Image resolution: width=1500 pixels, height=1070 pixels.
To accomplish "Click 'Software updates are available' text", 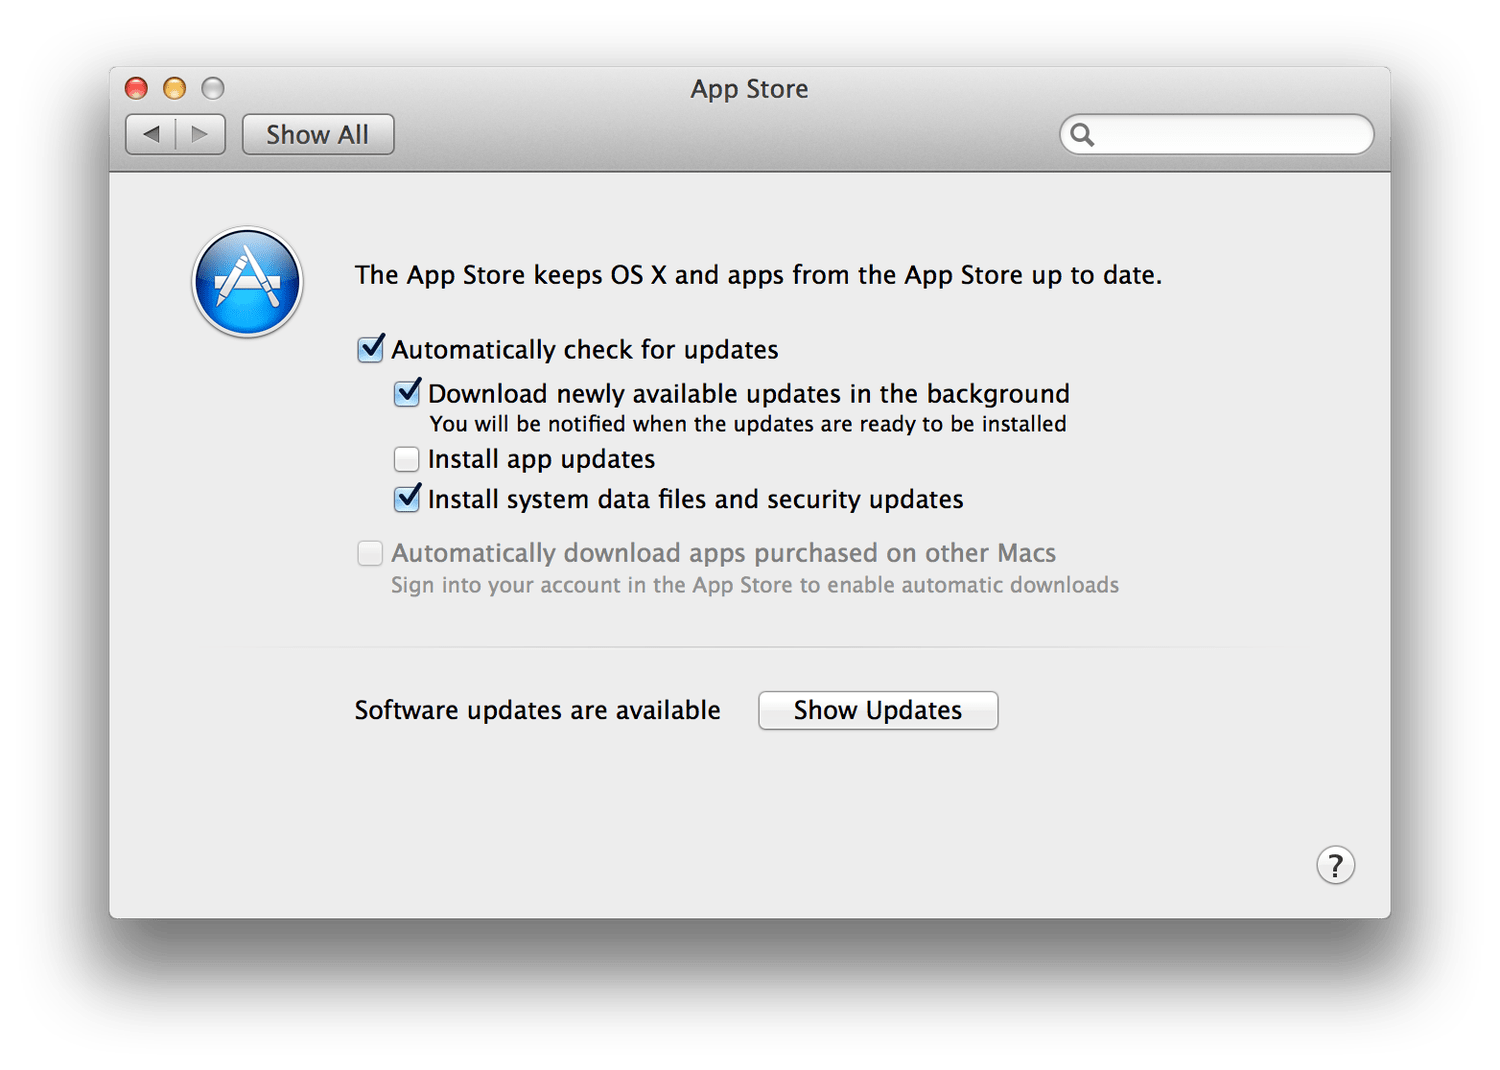I will (x=537, y=710).
